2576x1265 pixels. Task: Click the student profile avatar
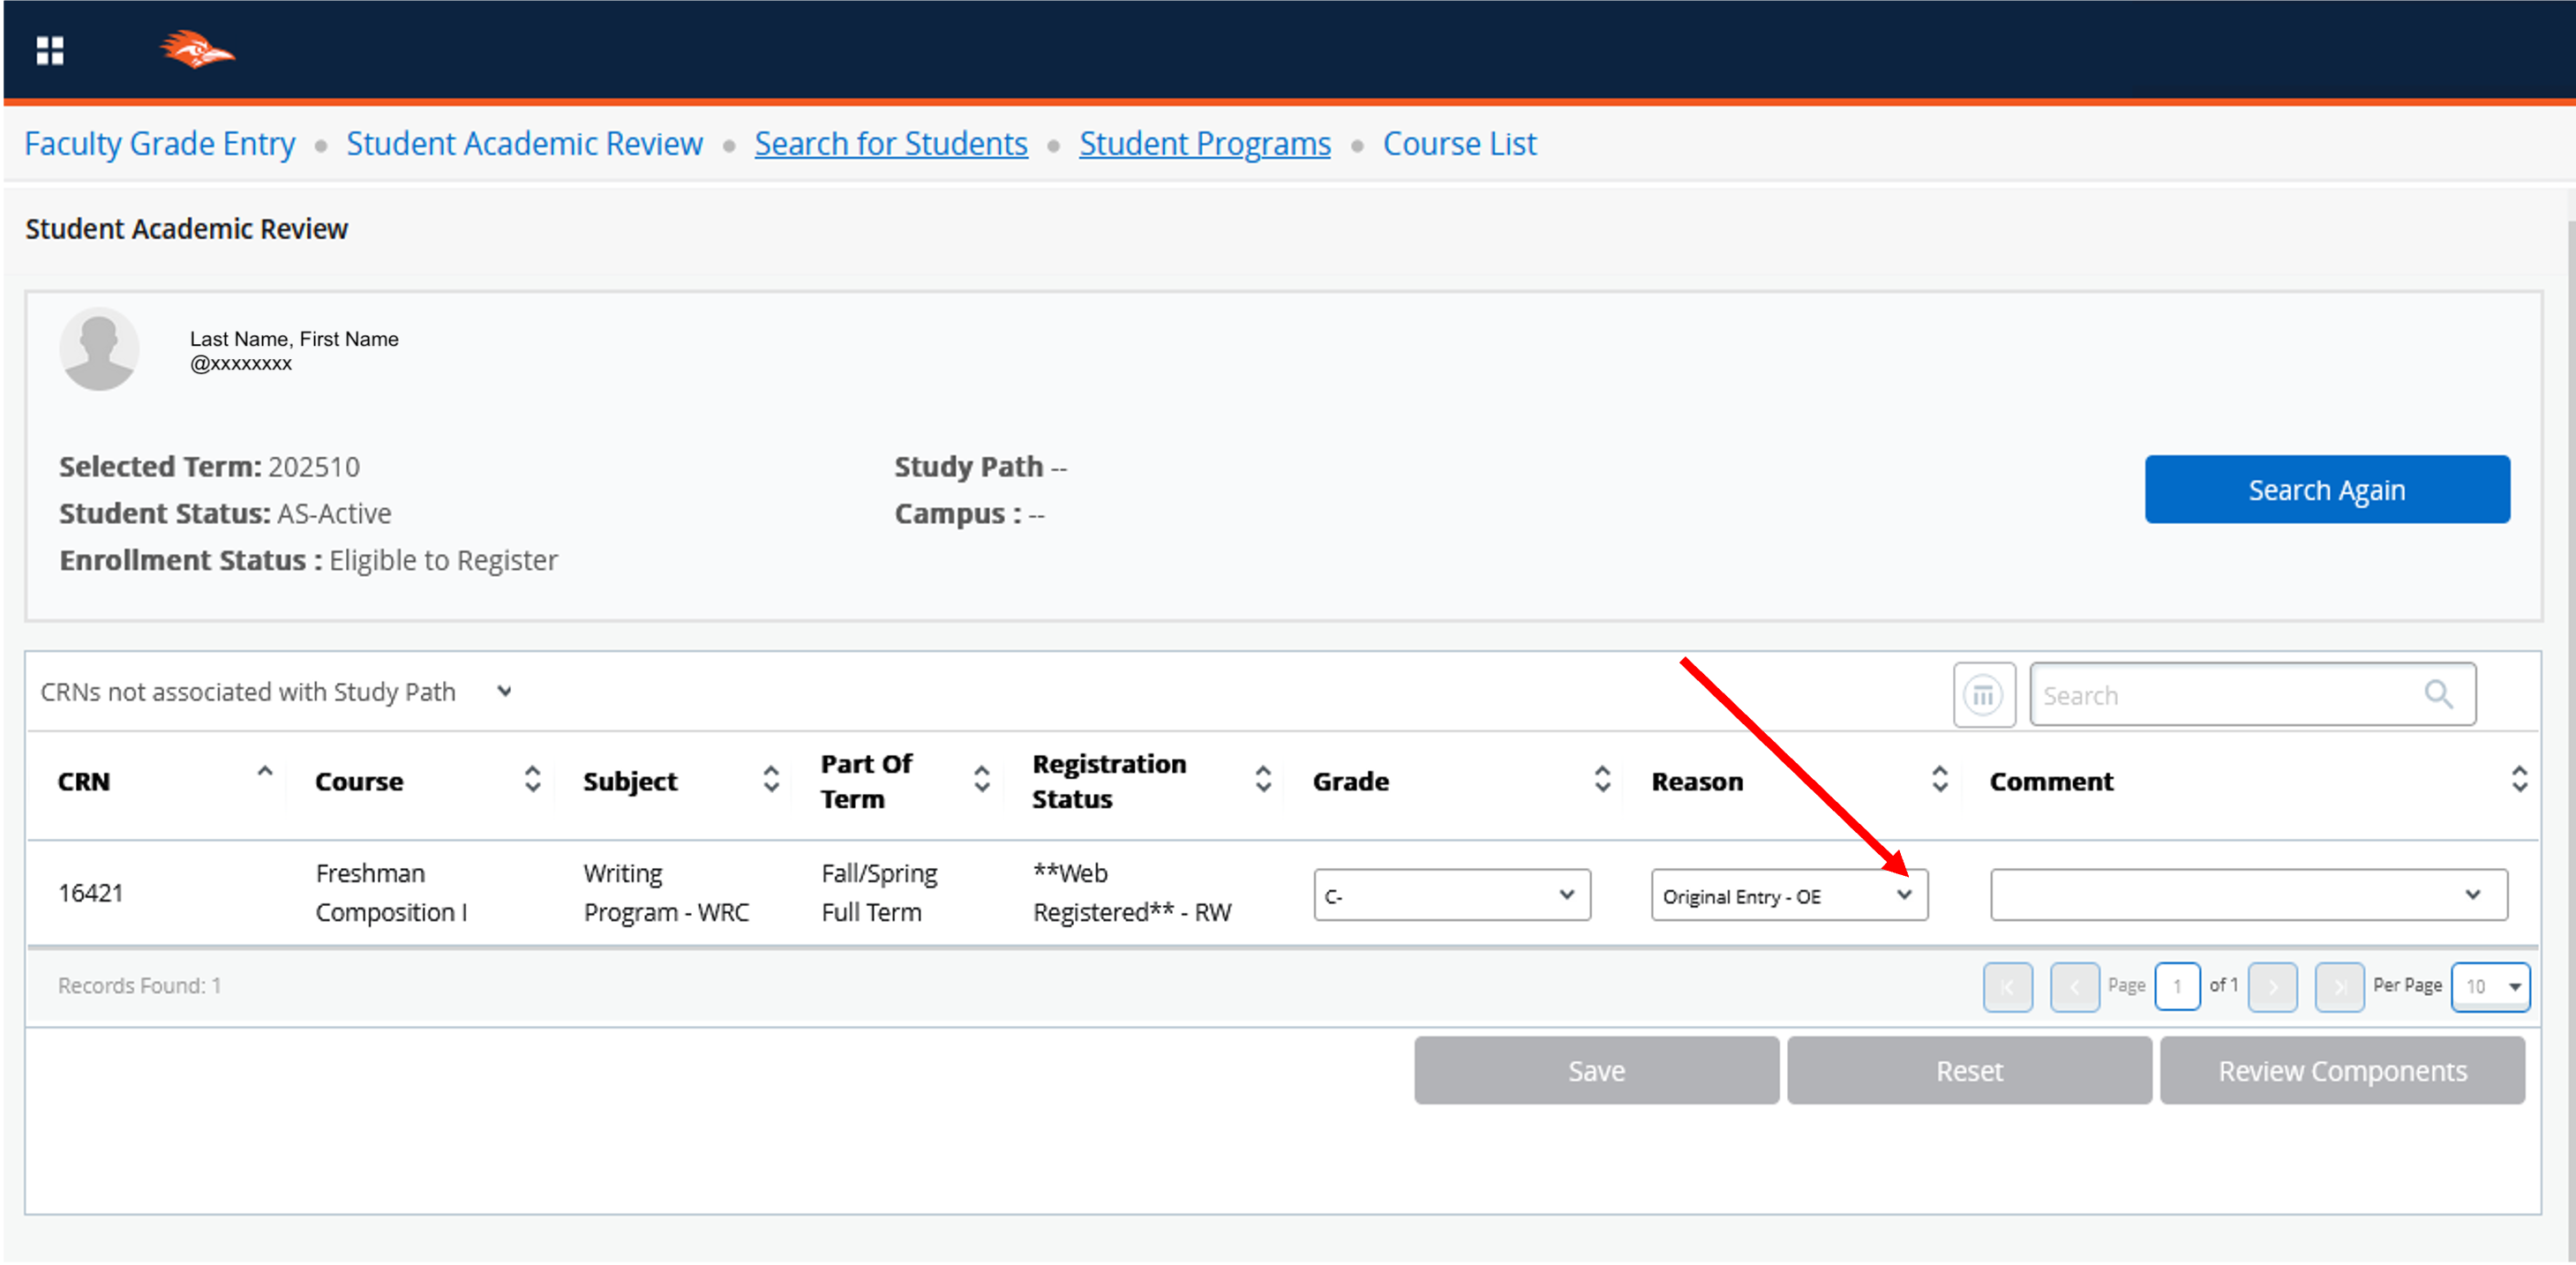(99, 349)
